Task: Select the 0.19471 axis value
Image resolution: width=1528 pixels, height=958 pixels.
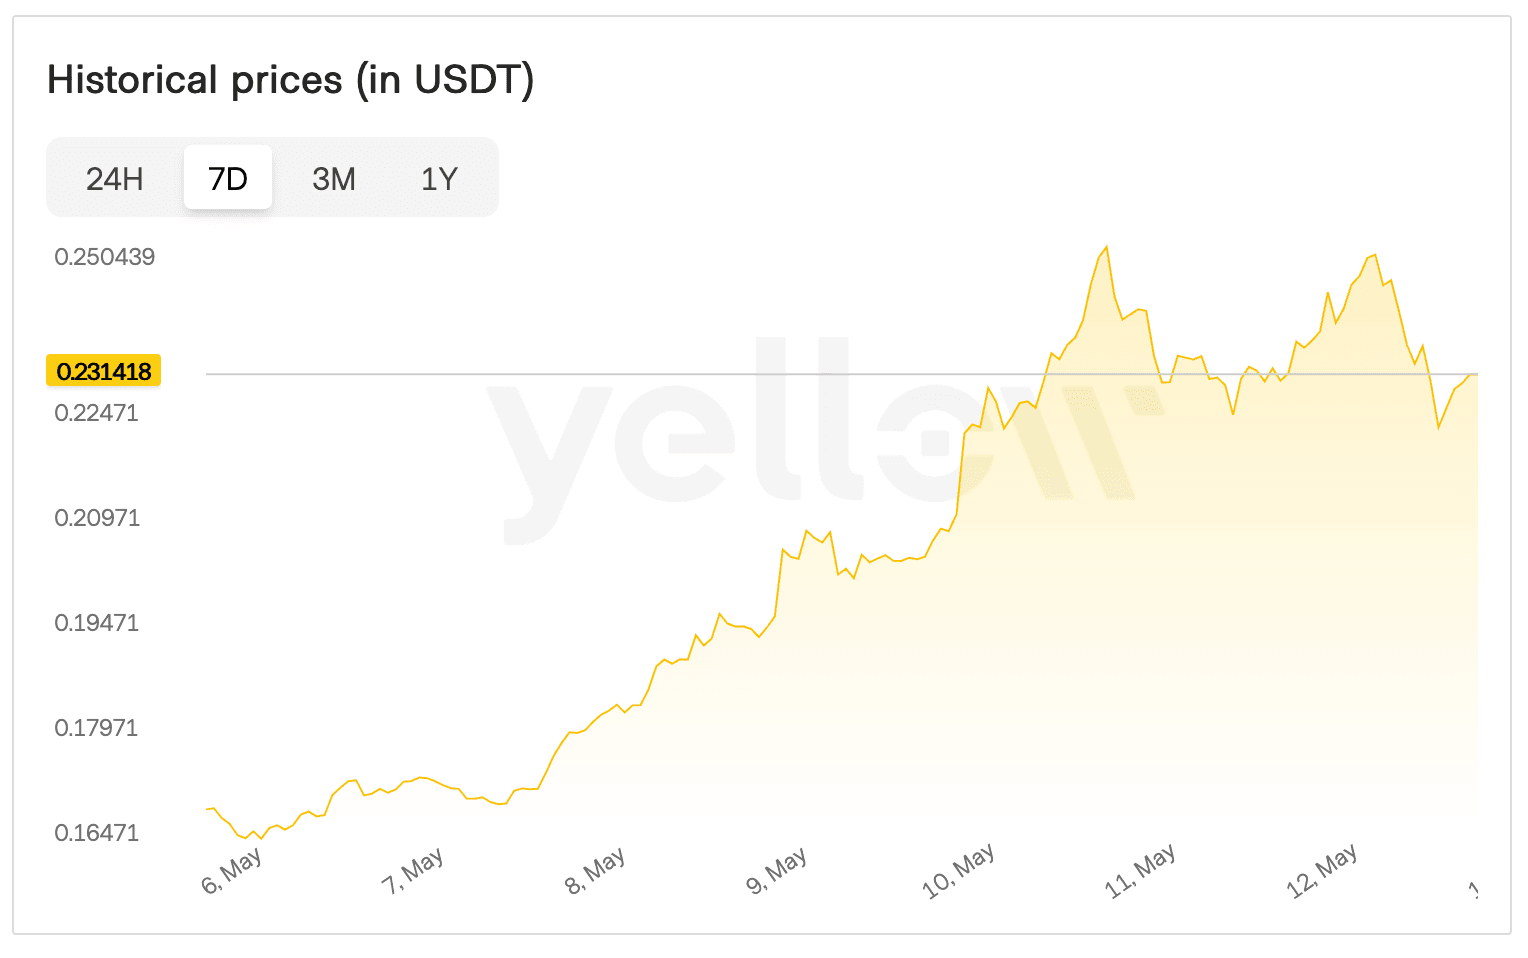Action: click(97, 622)
